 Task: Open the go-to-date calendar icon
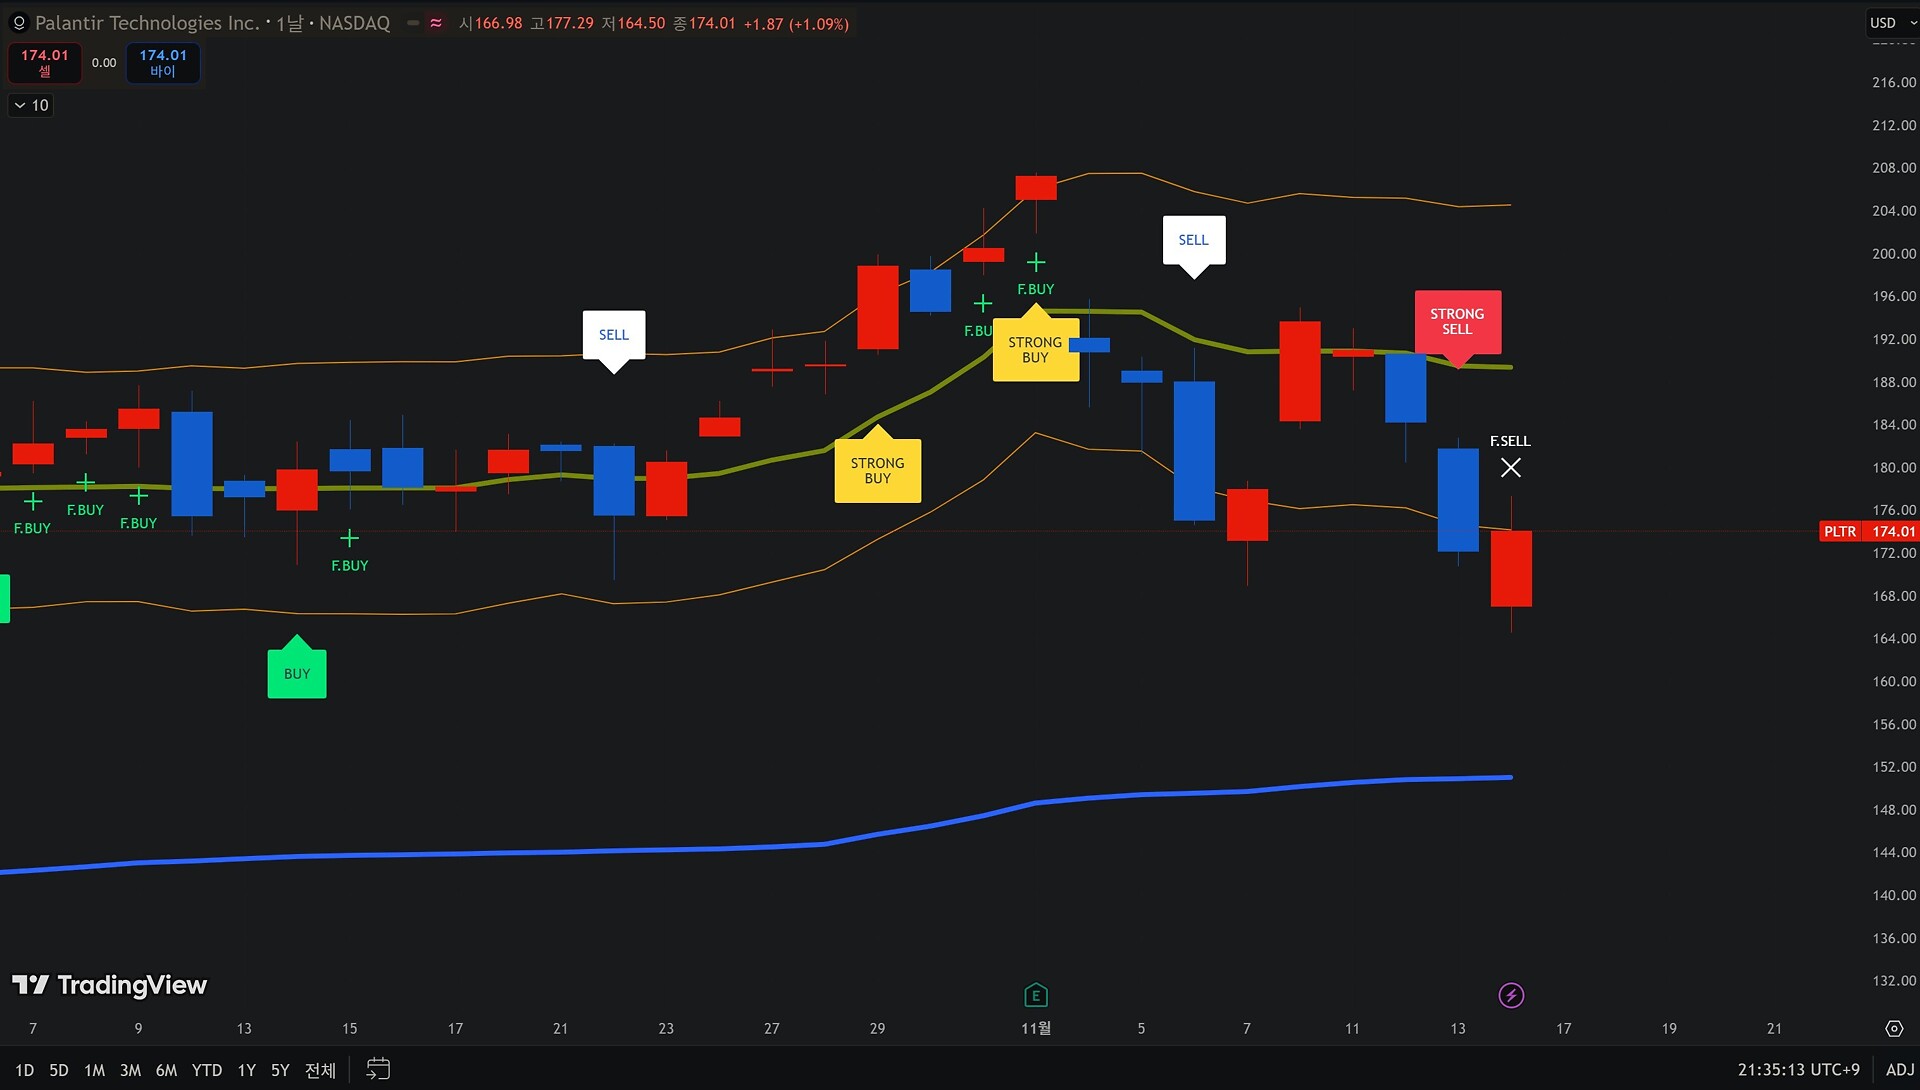point(377,1069)
